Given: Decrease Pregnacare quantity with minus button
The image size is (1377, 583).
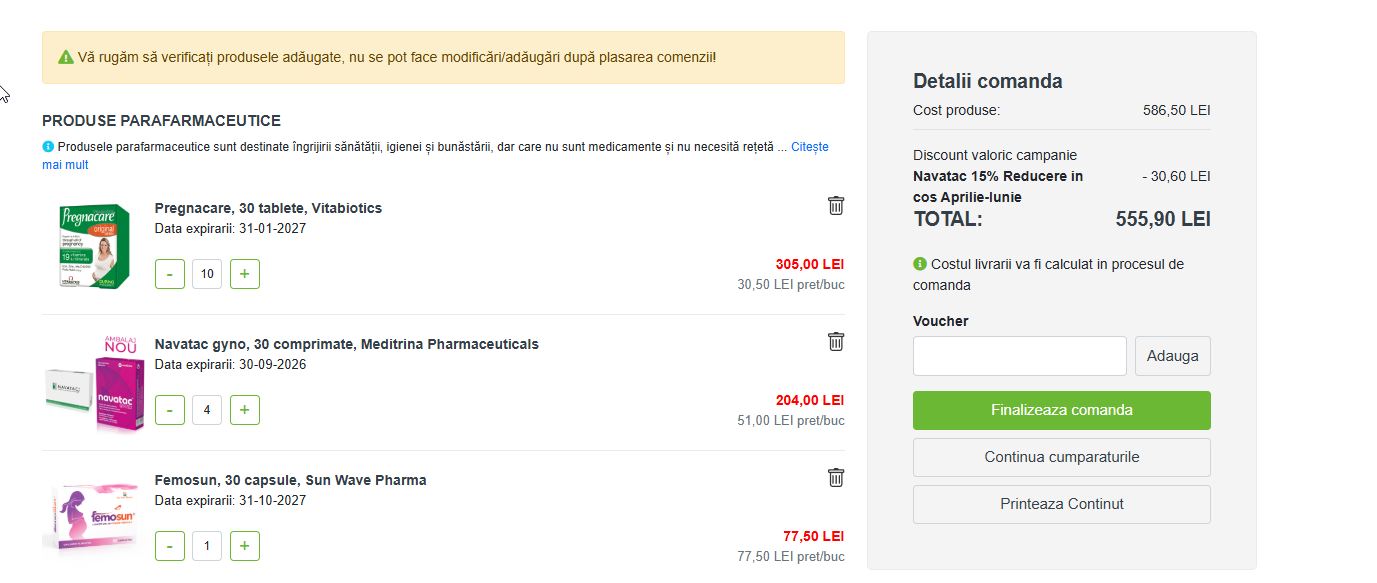Looking at the screenshot, I should click(170, 274).
